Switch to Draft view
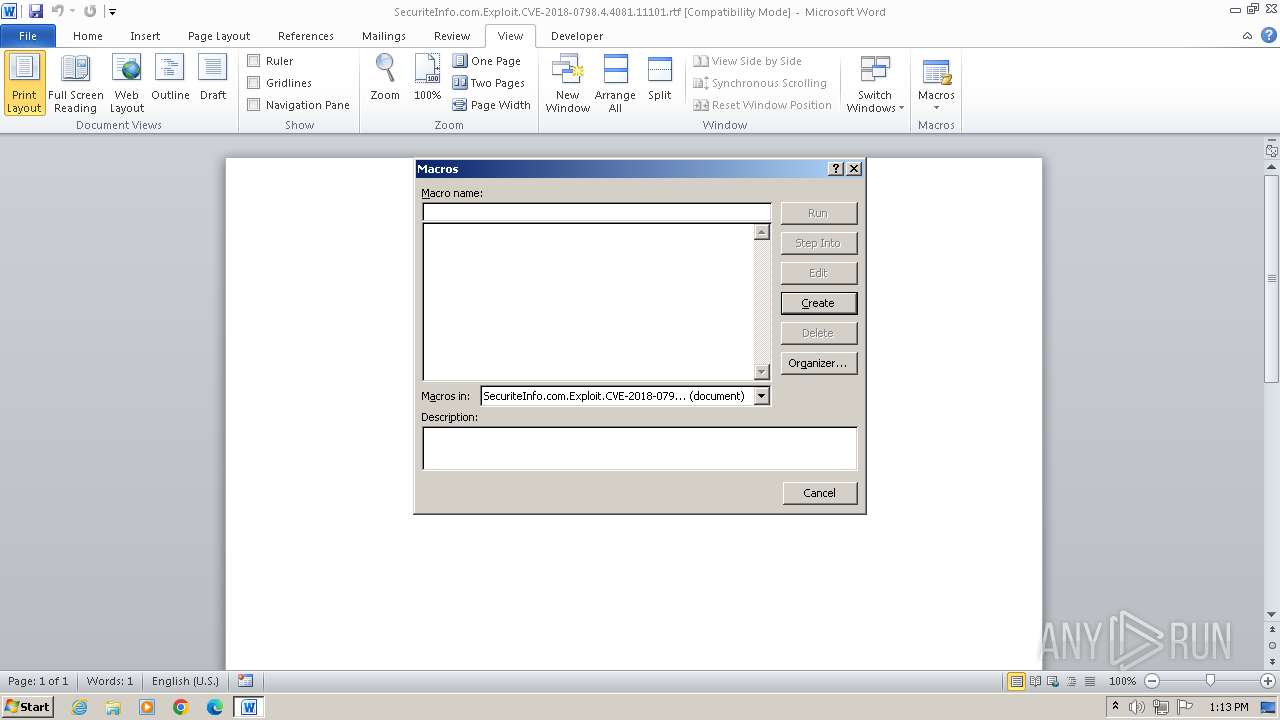1280x720 pixels. click(213, 78)
